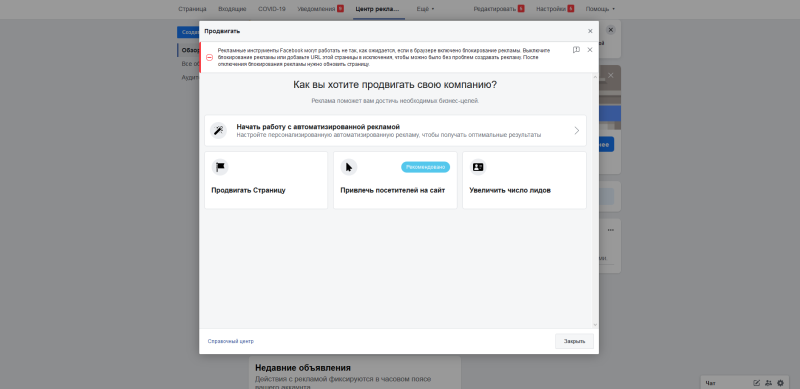This screenshot has width=800, height=389.
Task: Open chat settings gear icon
Action: (x=780, y=383)
